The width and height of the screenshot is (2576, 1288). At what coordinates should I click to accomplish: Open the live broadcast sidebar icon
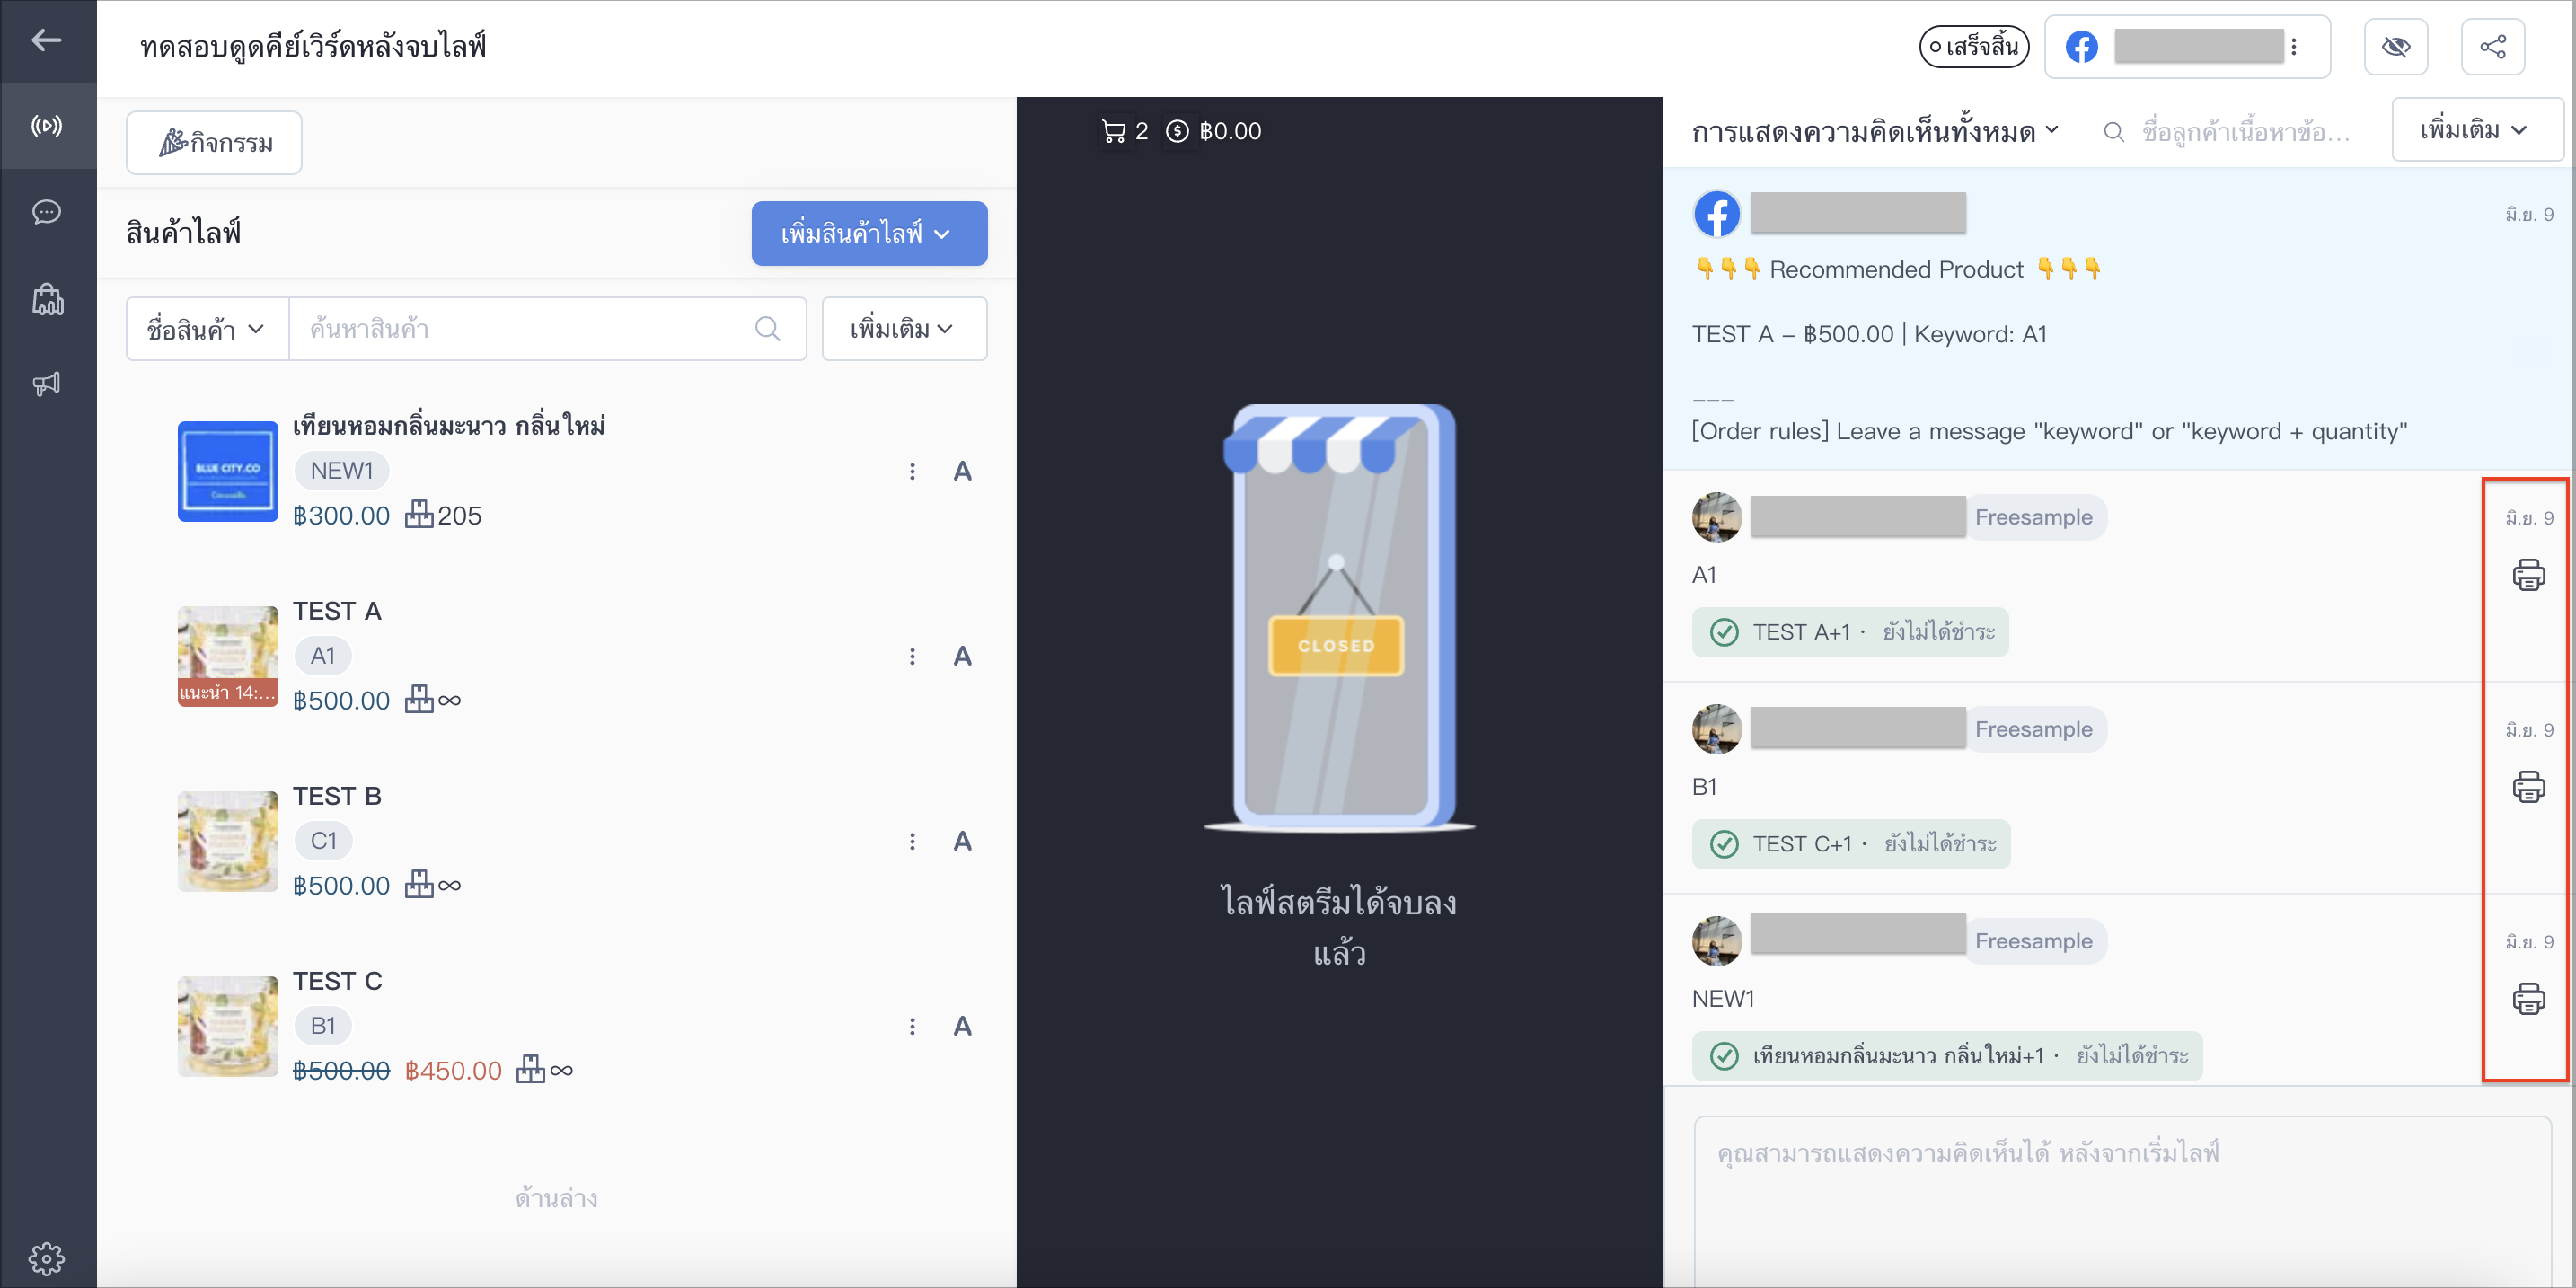point(46,125)
